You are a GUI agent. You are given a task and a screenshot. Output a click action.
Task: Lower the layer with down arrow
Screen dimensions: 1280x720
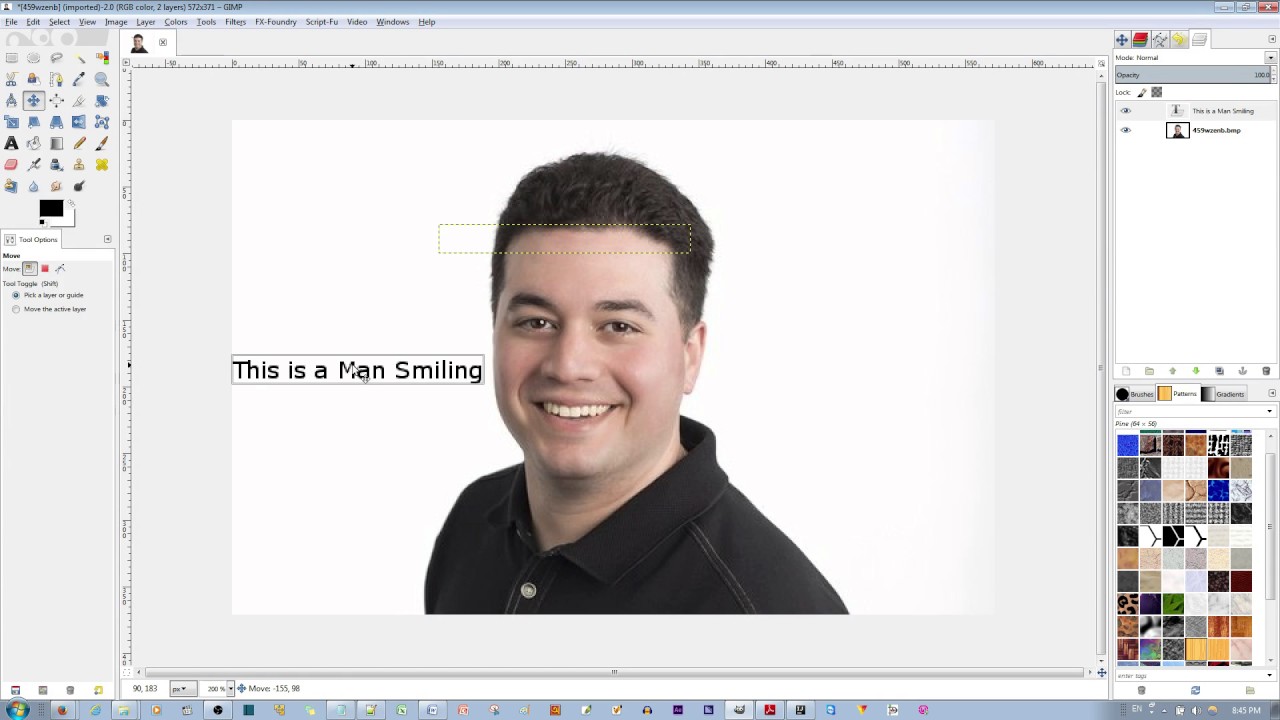coord(1196,371)
